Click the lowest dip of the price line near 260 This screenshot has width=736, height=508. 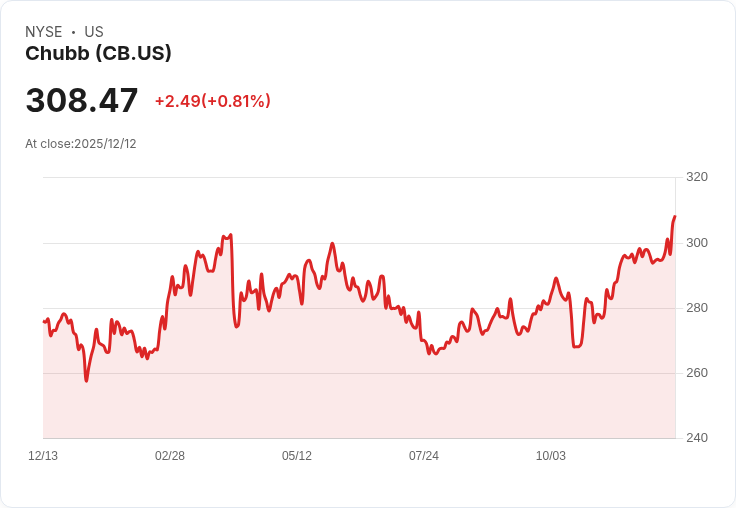point(86,380)
